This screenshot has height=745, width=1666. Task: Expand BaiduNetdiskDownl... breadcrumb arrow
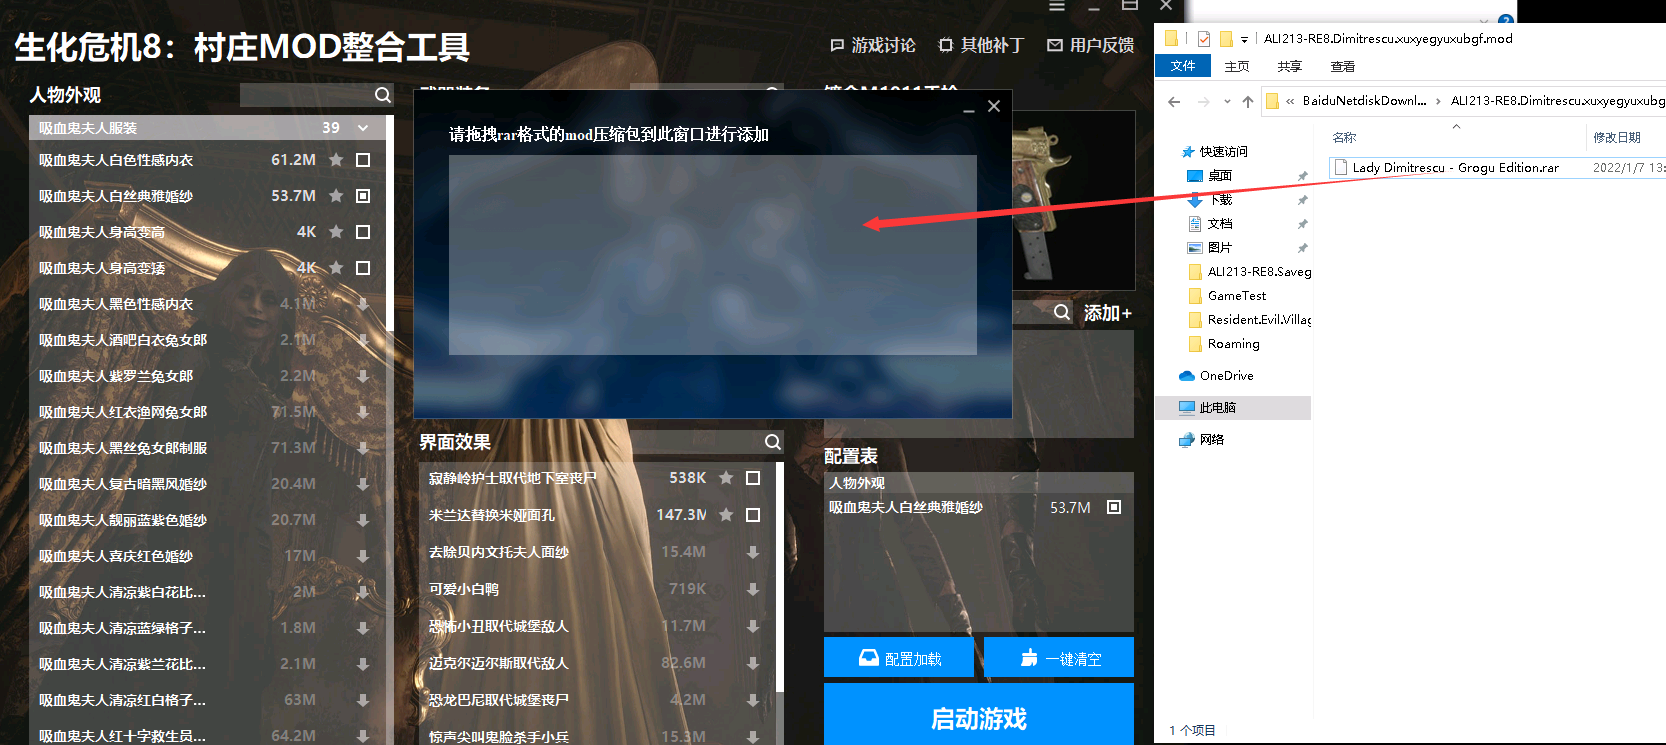(x=1438, y=101)
